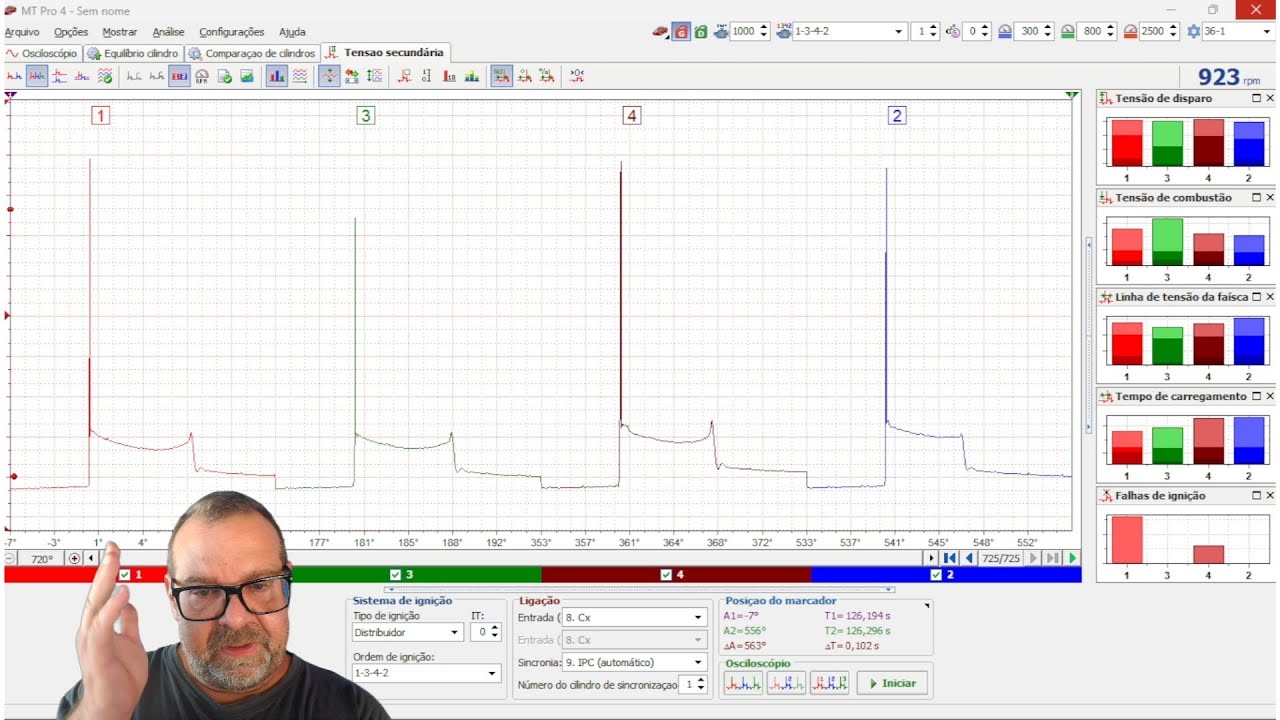Screen dimensions: 1280x720
Task: Click the red car icon in top toolbar
Action: click(x=660, y=31)
